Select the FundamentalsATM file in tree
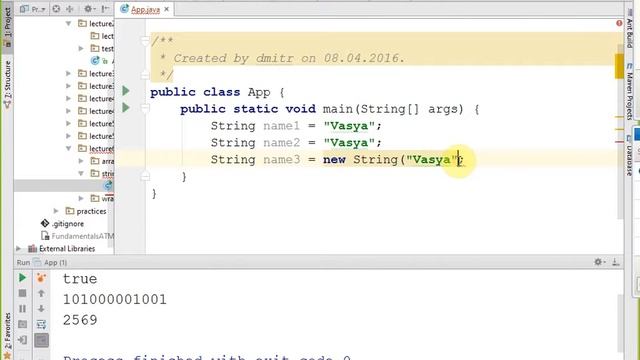This screenshot has height=360, width=640. (77, 236)
